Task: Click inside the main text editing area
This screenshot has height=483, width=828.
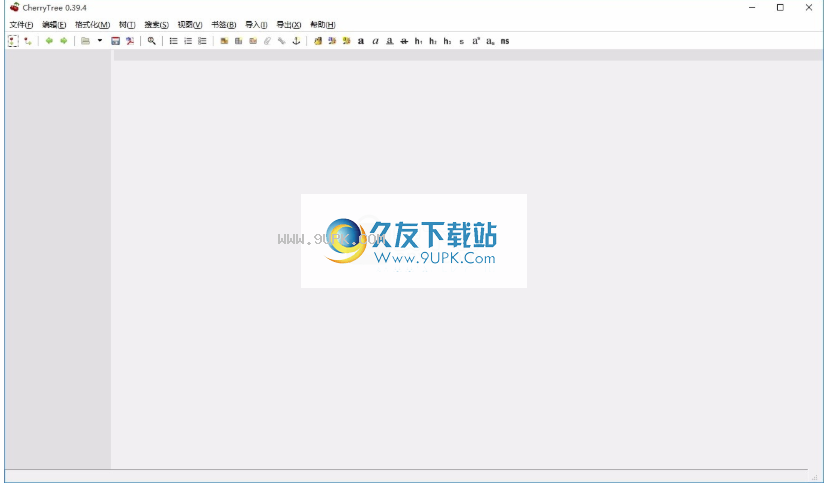Action: [x=468, y=264]
